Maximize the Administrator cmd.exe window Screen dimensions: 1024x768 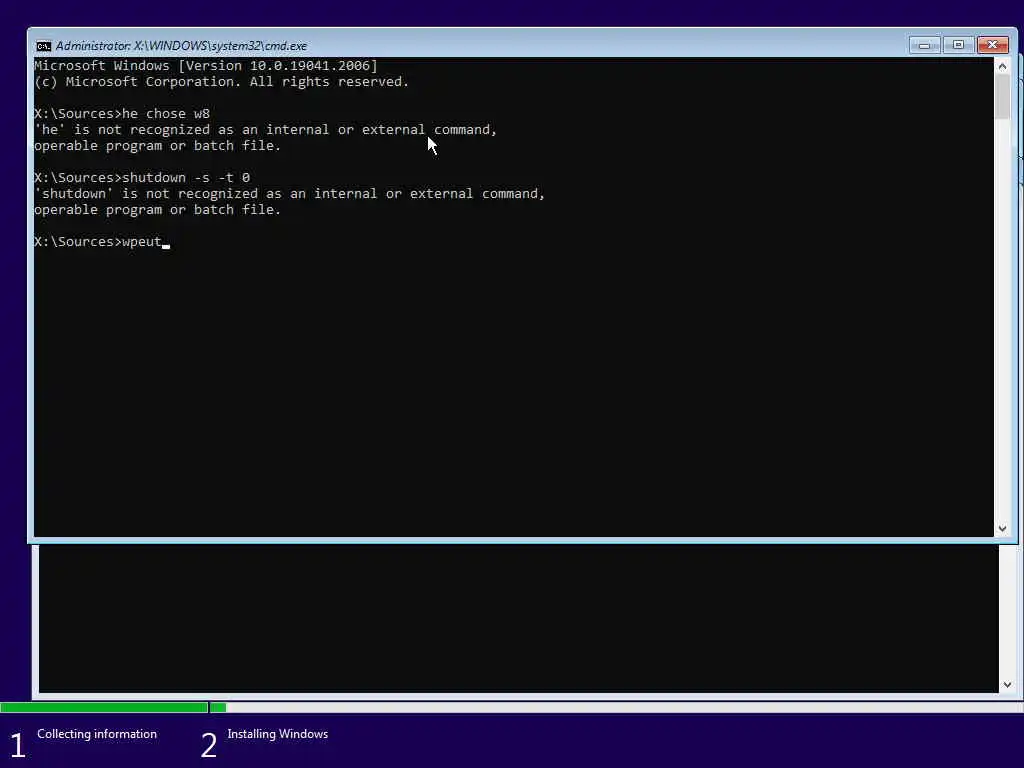pyautogui.click(x=958, y=45)
